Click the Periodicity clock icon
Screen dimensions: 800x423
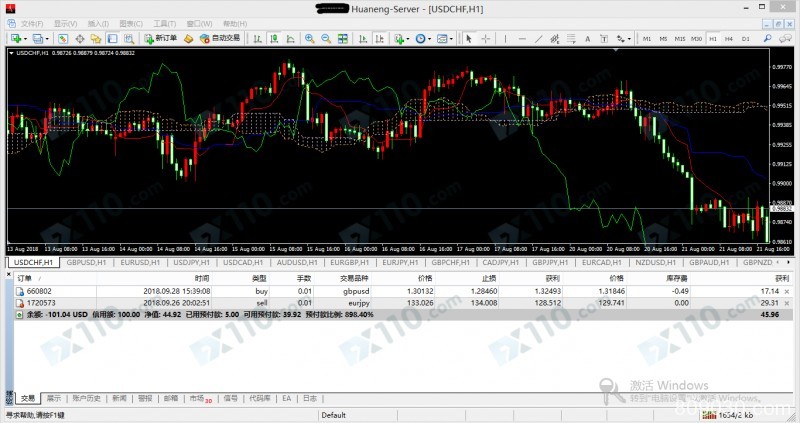(x=420, y=39)
